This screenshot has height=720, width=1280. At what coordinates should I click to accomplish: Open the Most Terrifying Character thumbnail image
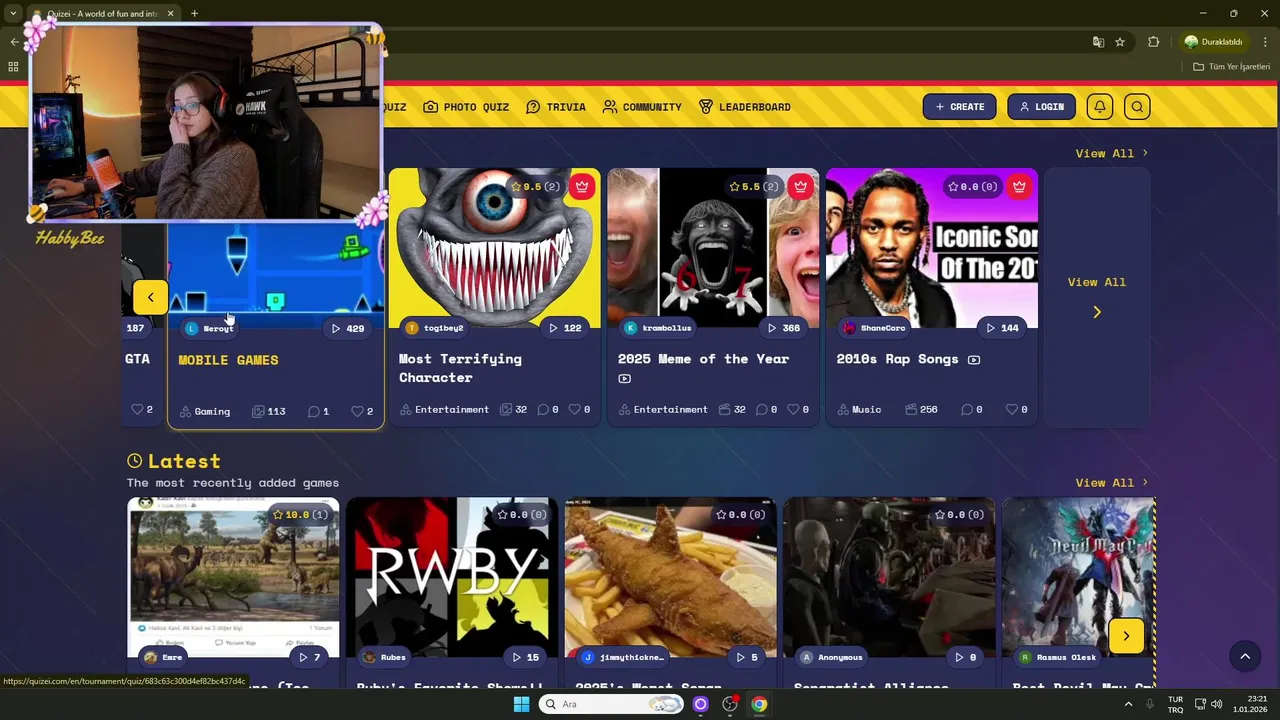tap(494, 248)
